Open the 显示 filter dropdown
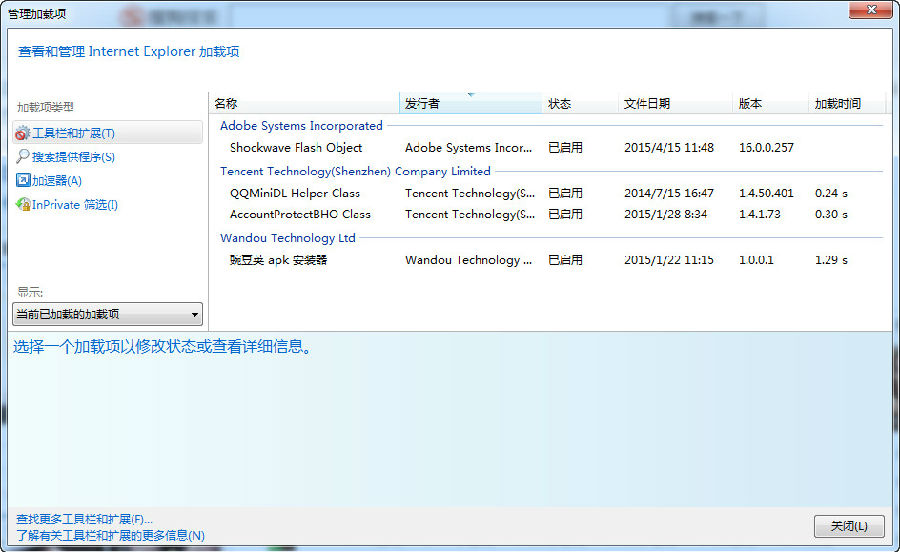 (x=107, y=314)
